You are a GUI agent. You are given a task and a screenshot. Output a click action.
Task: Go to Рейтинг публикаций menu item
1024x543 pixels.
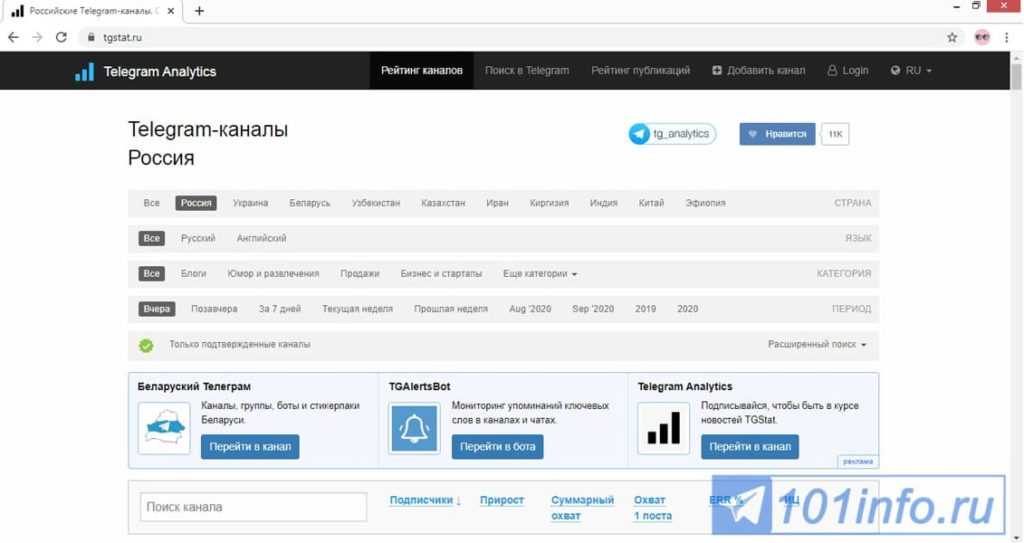coord(640,71)
